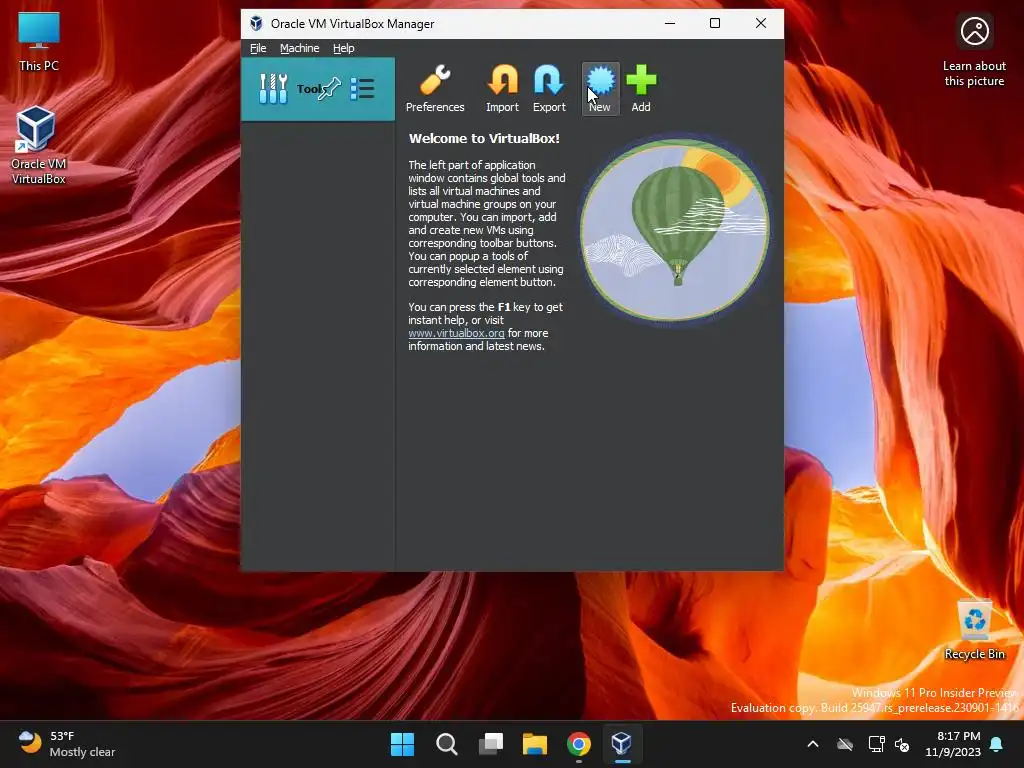The width and height of the screenshot is (1024, 768).
Task: Open taskbar Search
Action: 447,744
